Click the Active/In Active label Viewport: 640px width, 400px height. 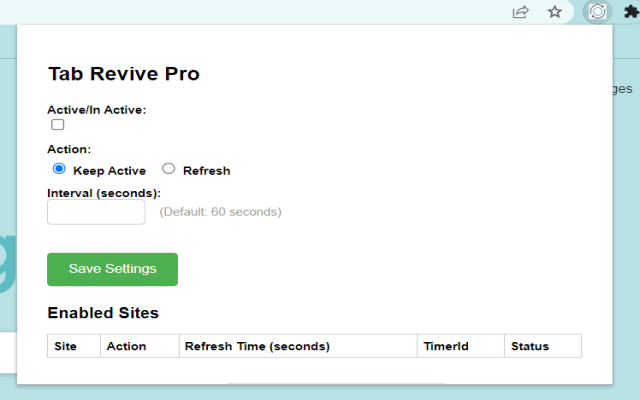[x=97, y=110]
